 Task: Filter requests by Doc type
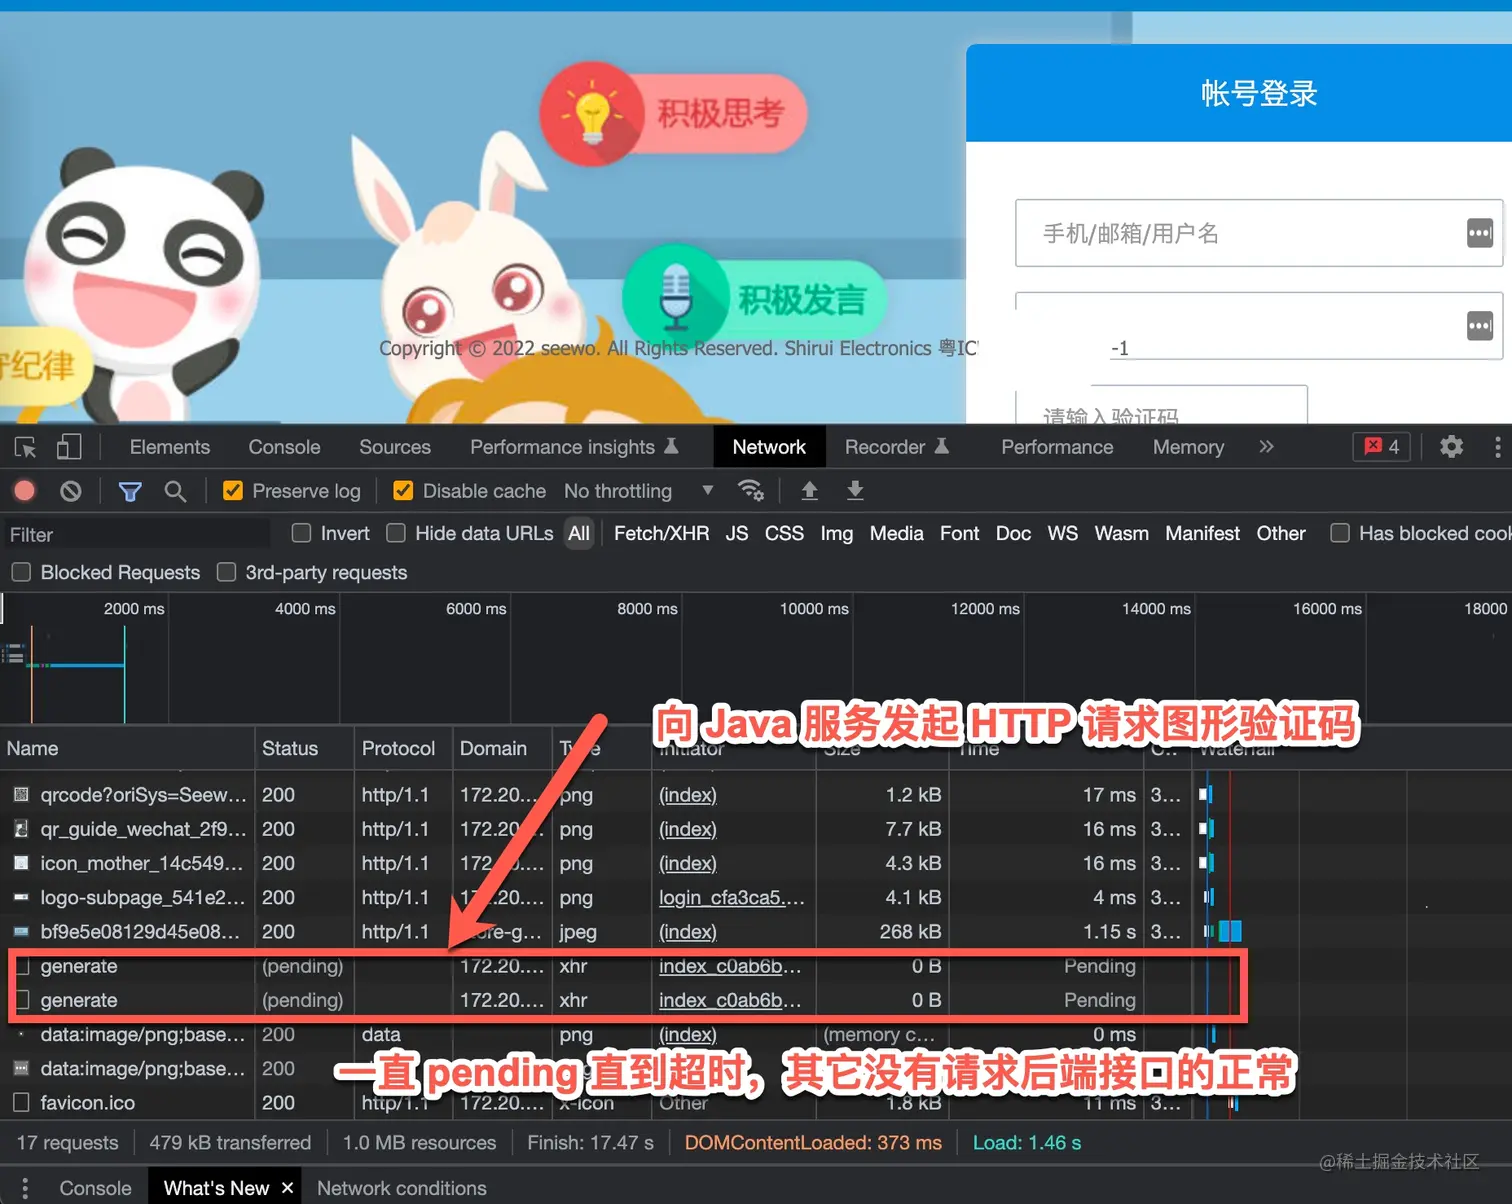(x=1013, y=533)
